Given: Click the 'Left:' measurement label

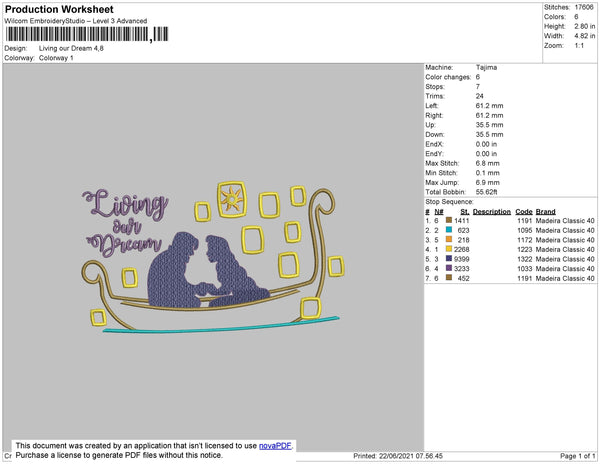Looking at the screenshot, I should (432, 106).
